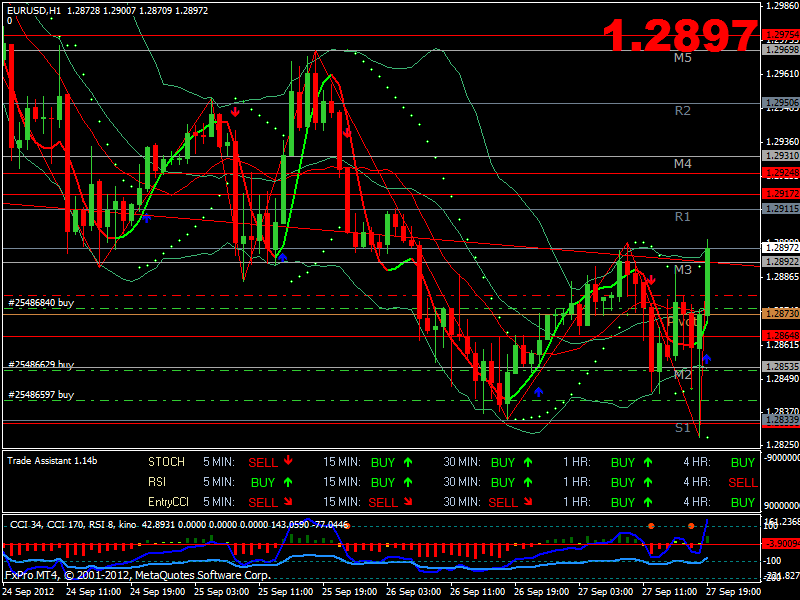Click the 27 Sep 19:00 time axis label

[734, 592]
